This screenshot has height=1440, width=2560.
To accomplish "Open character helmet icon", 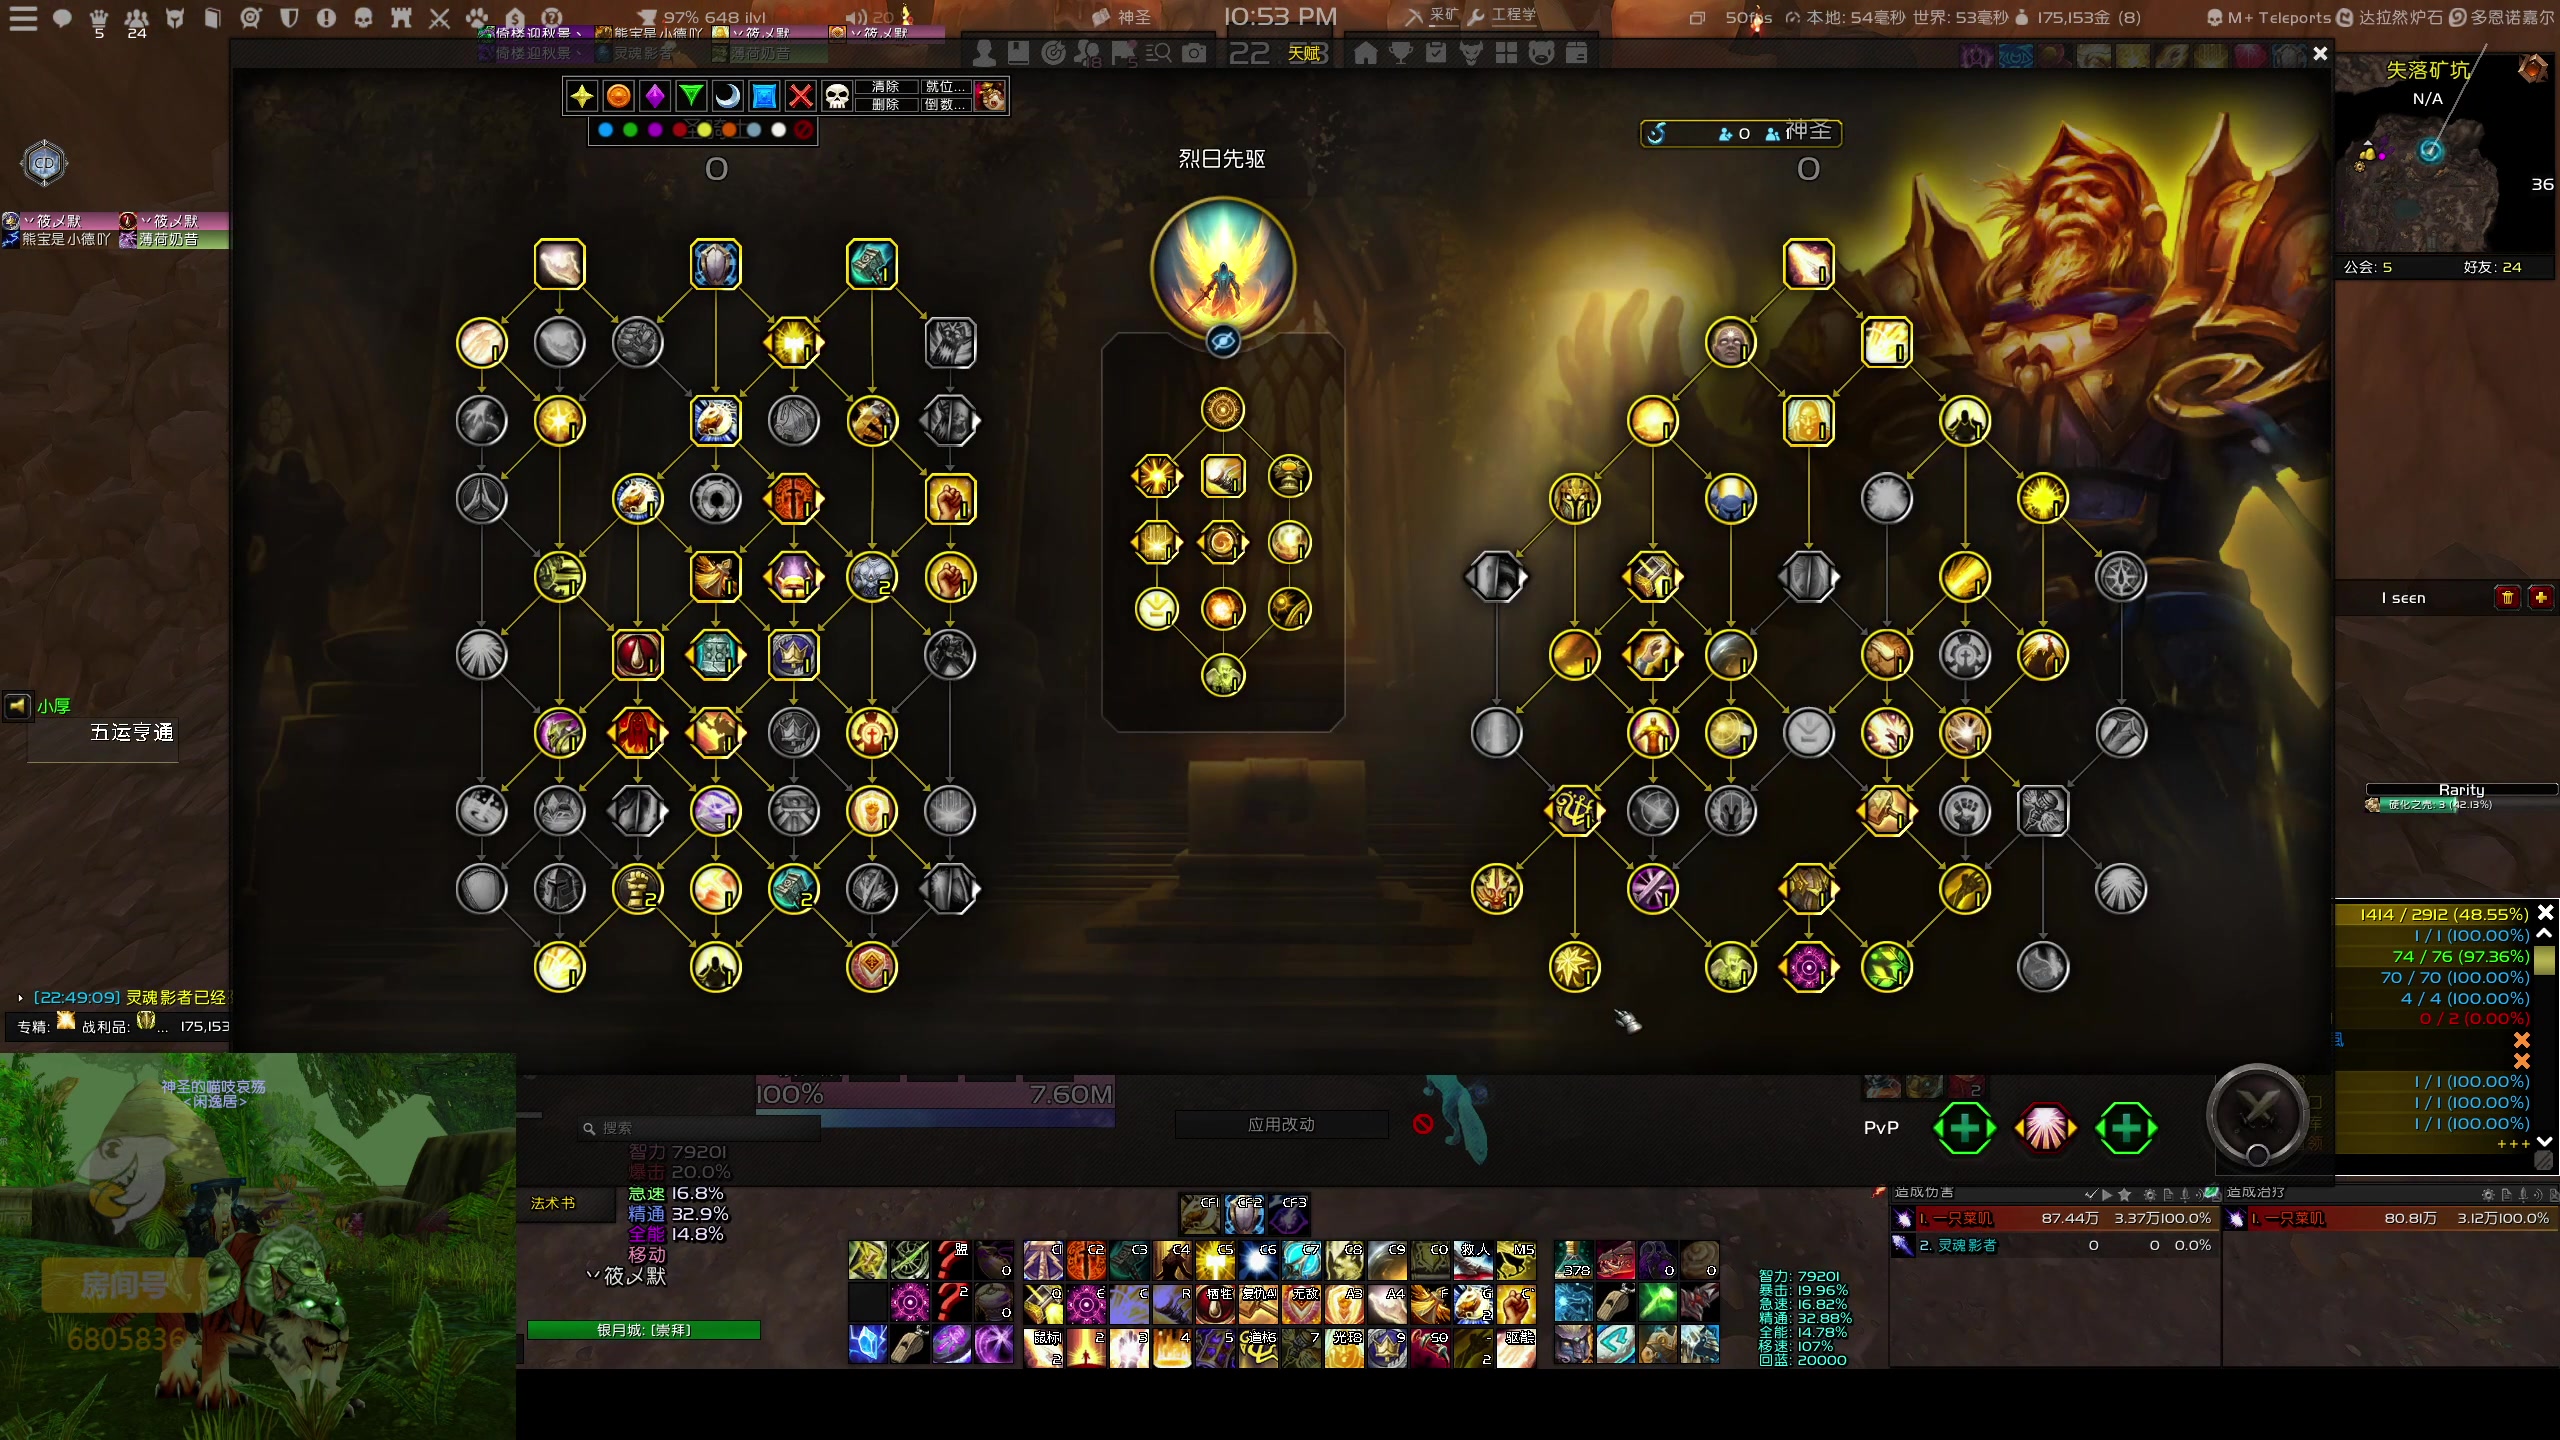I will pos(175,18).
